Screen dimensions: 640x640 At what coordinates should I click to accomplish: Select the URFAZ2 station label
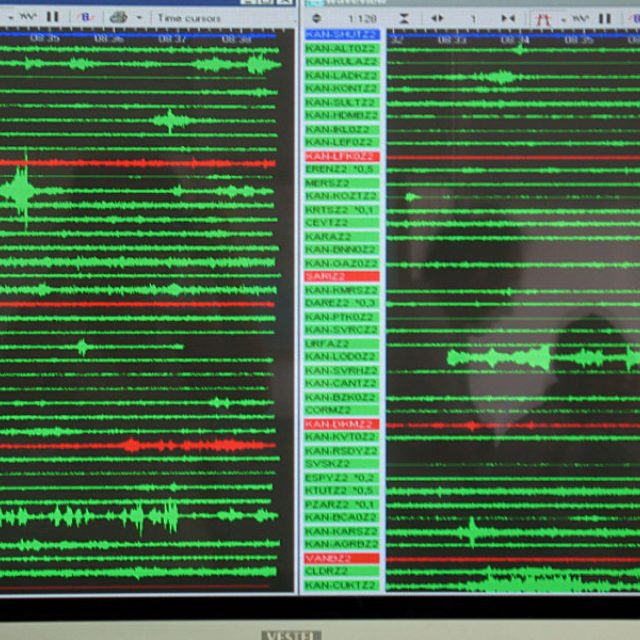tap(341, 343)
